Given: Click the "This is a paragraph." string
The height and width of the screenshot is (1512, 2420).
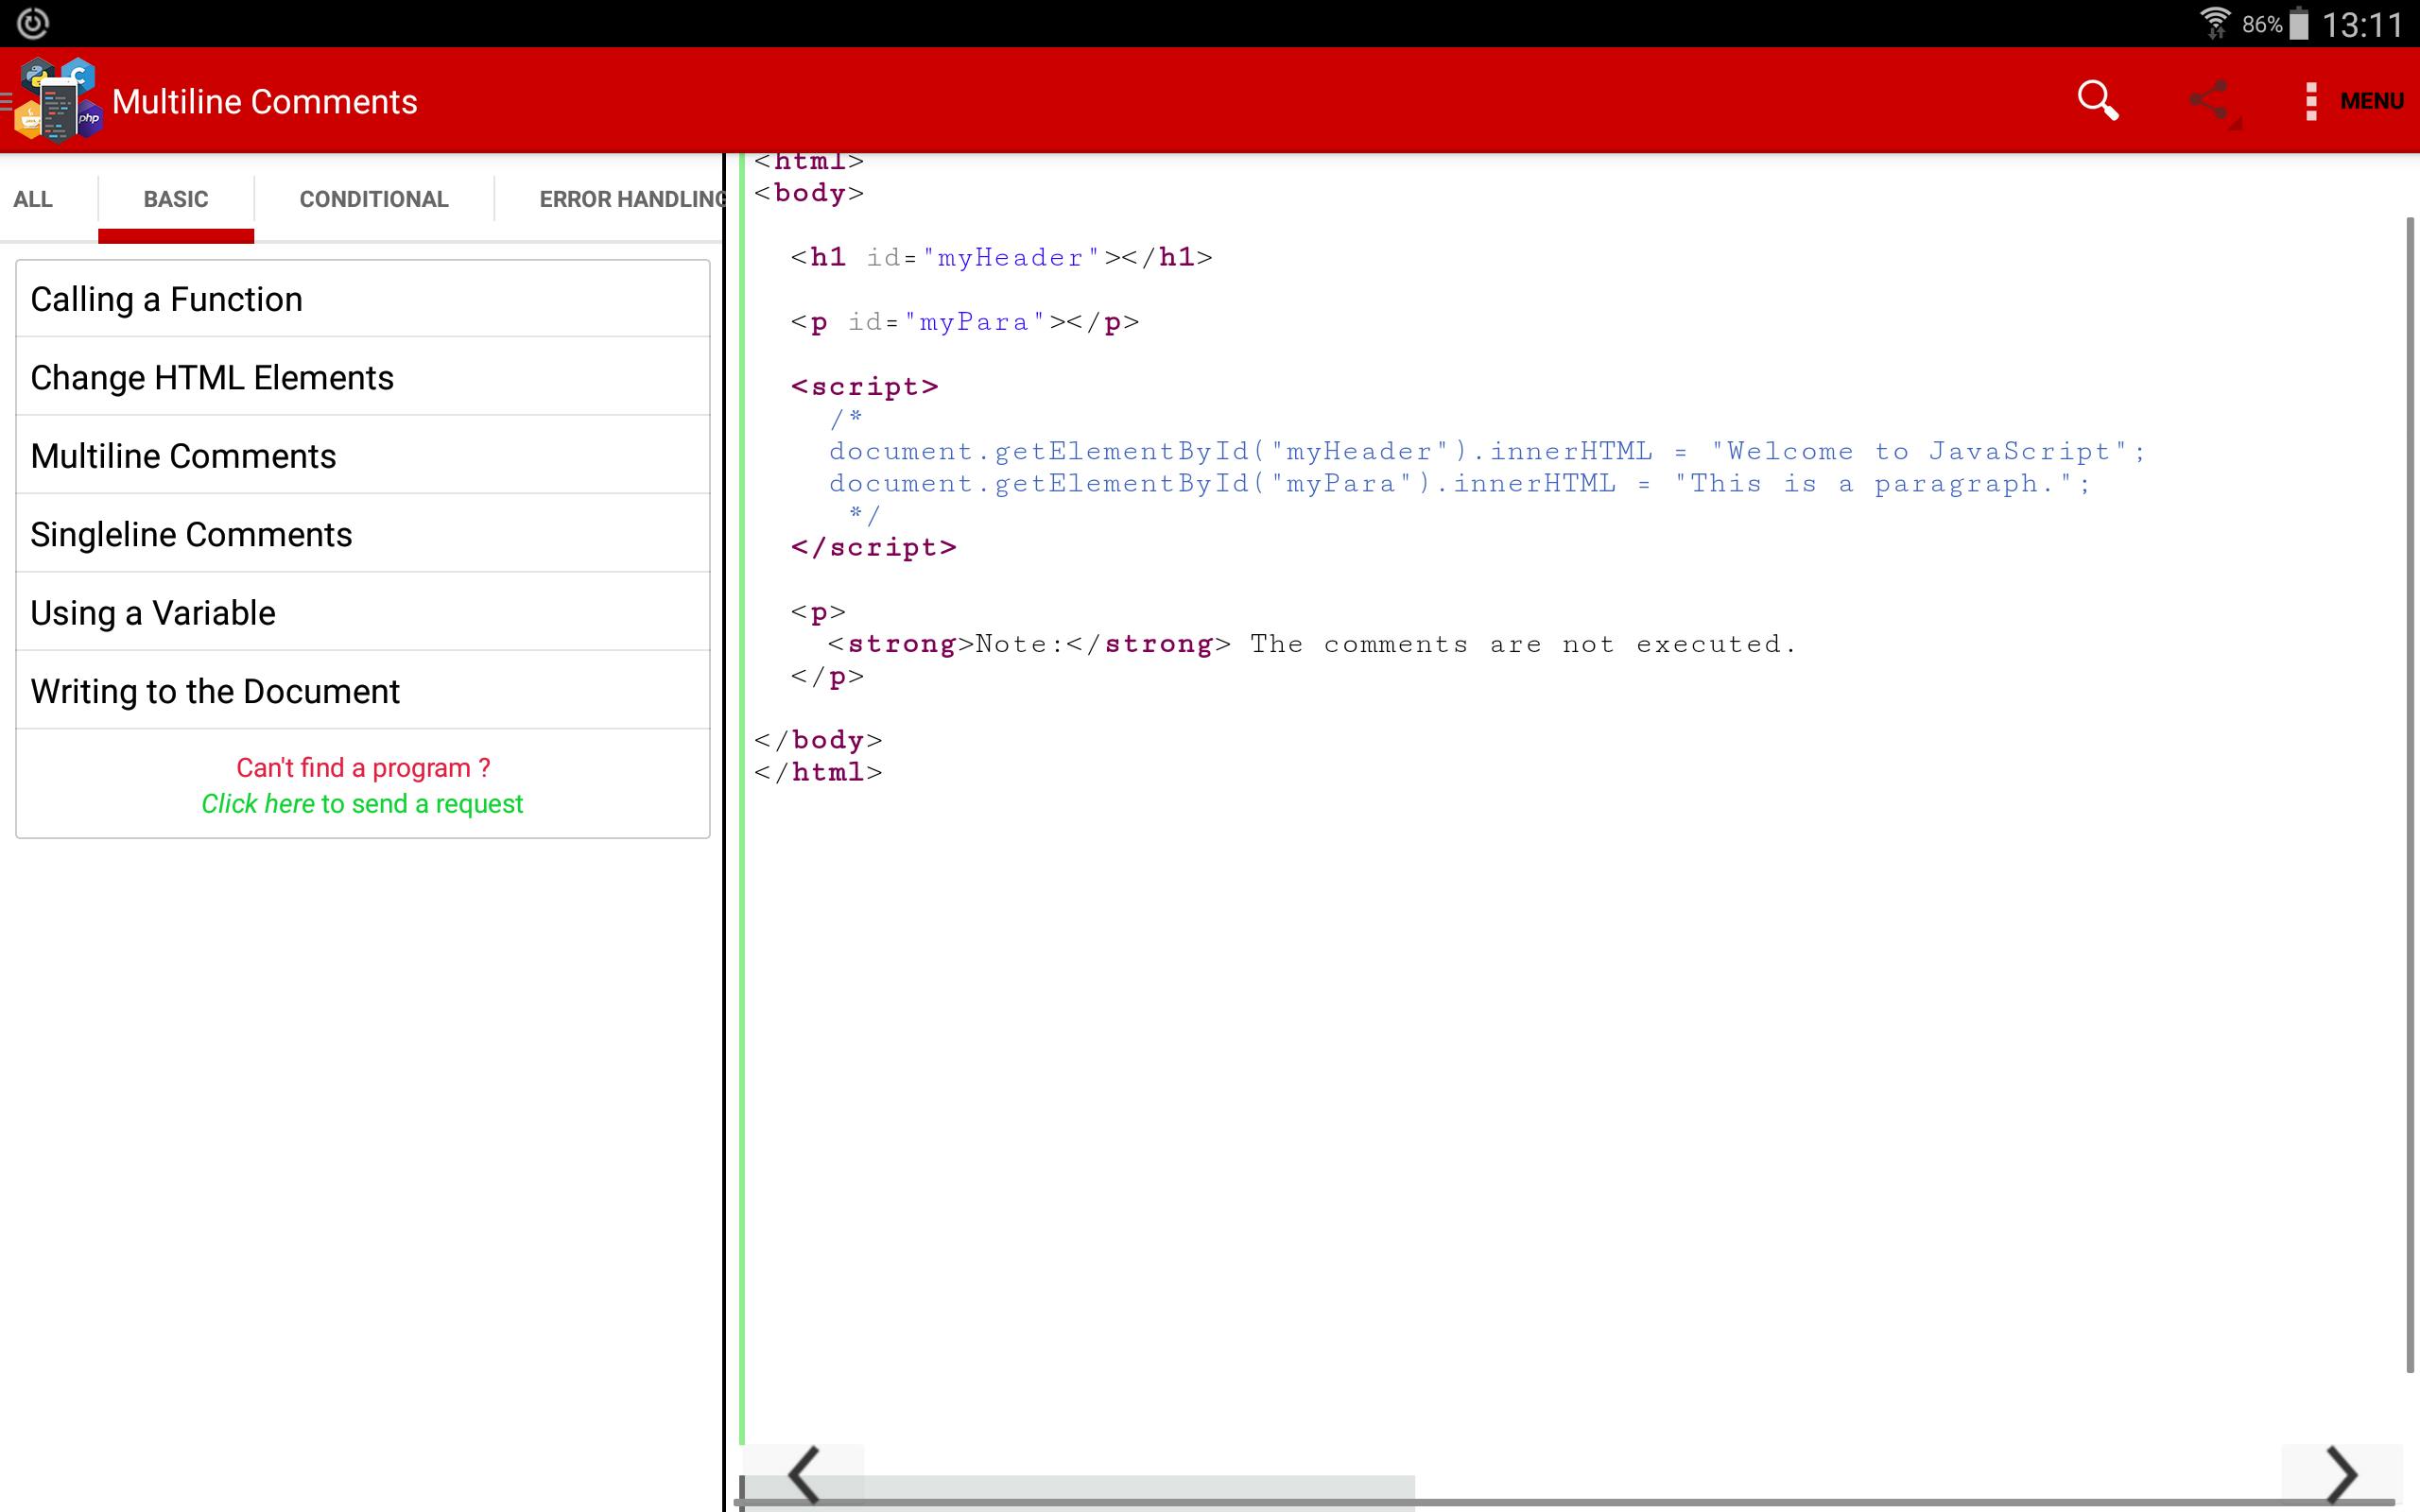Looking at the screenshot, I should (x=1873, y=484).
